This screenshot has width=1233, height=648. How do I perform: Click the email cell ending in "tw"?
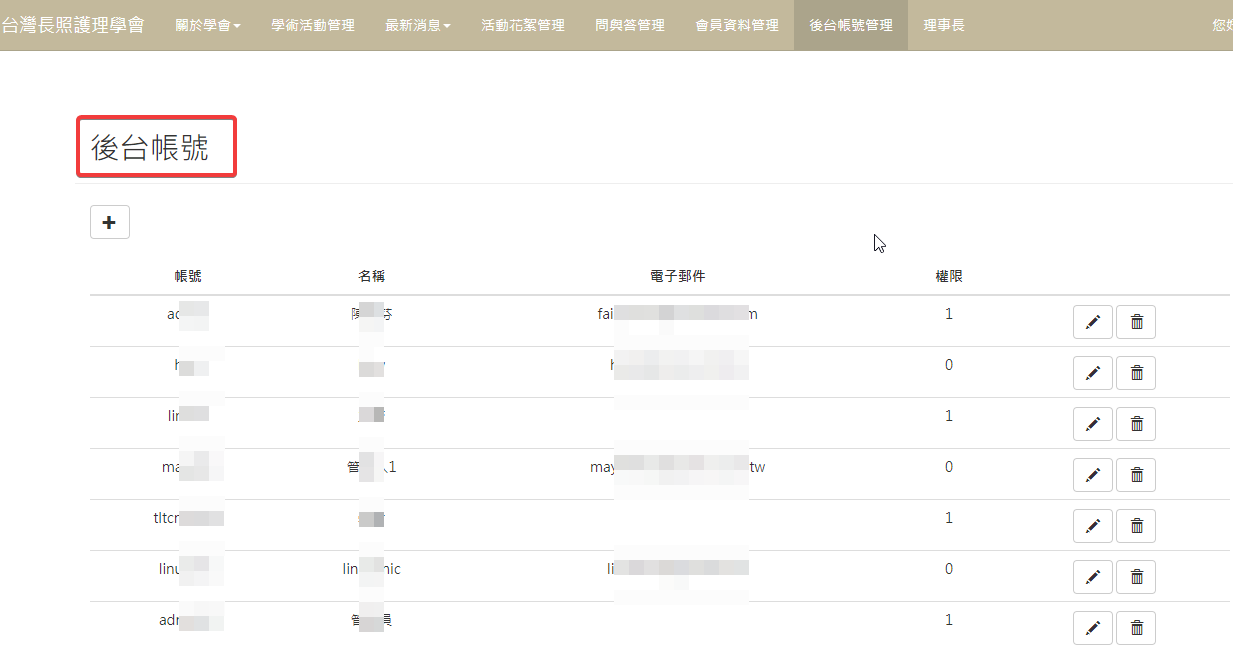click(x=678, y=467)
